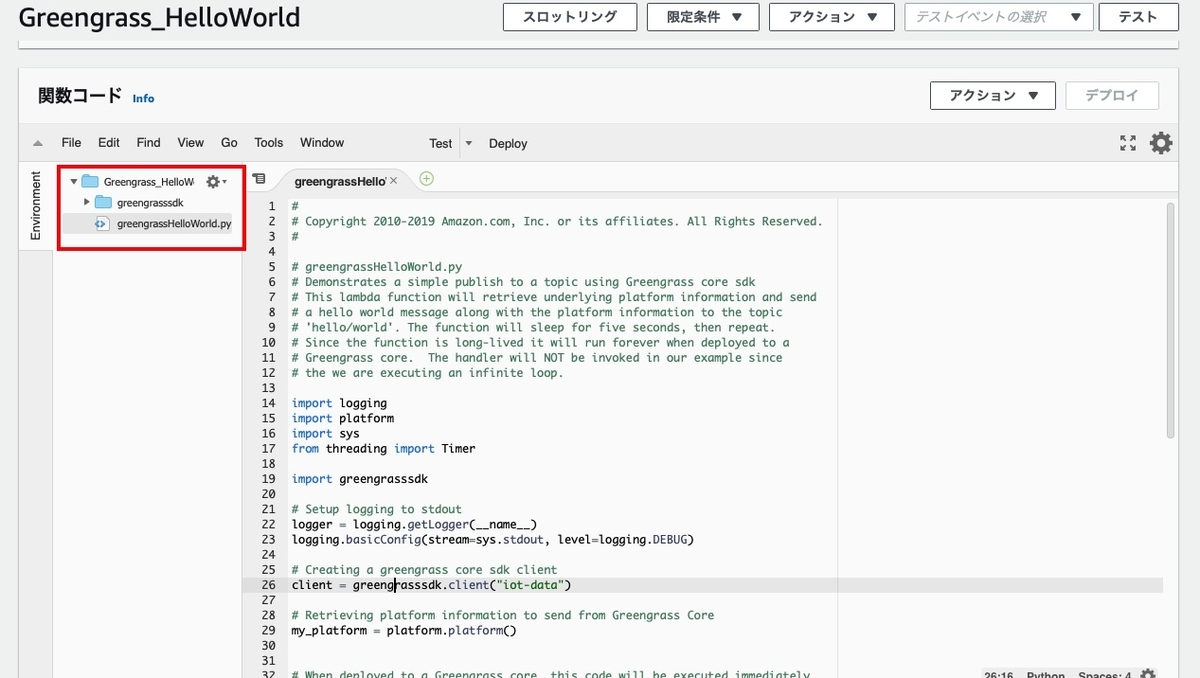Switch to the greengrassHello editor tab
Viewport: 1200px width, 678px height.
tap(339, 181)
